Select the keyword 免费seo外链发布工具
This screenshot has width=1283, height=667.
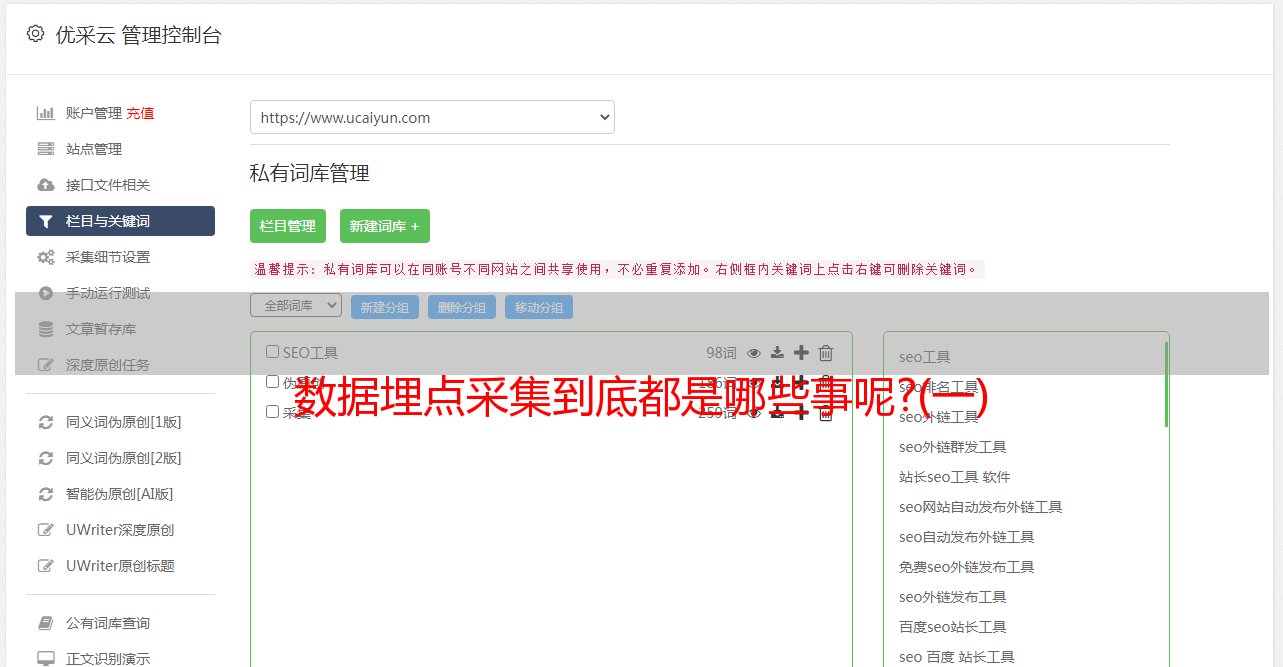[x=967, y=567]
